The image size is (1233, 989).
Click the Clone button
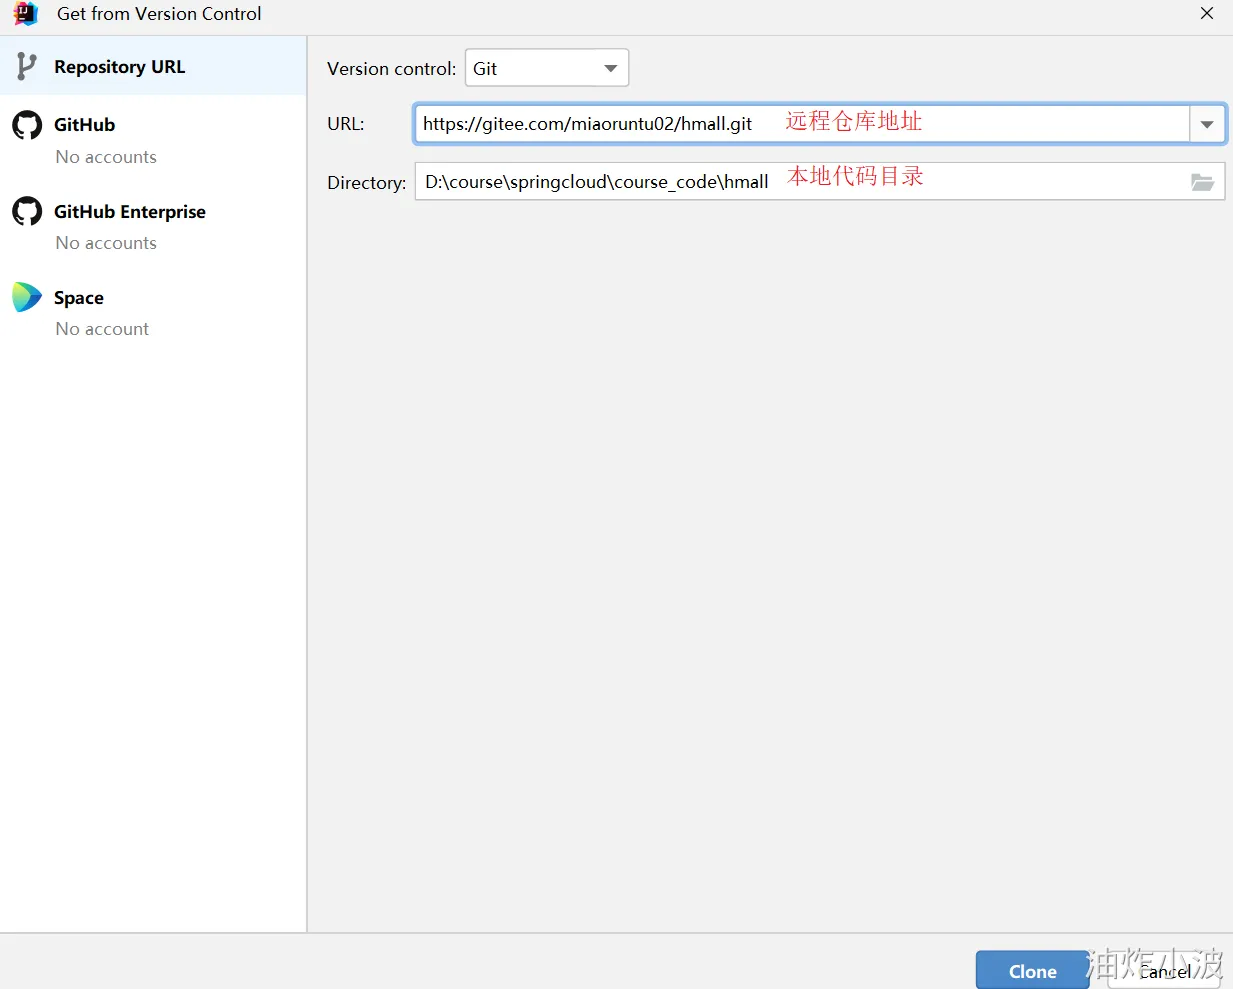click(x=1033, y=971)
